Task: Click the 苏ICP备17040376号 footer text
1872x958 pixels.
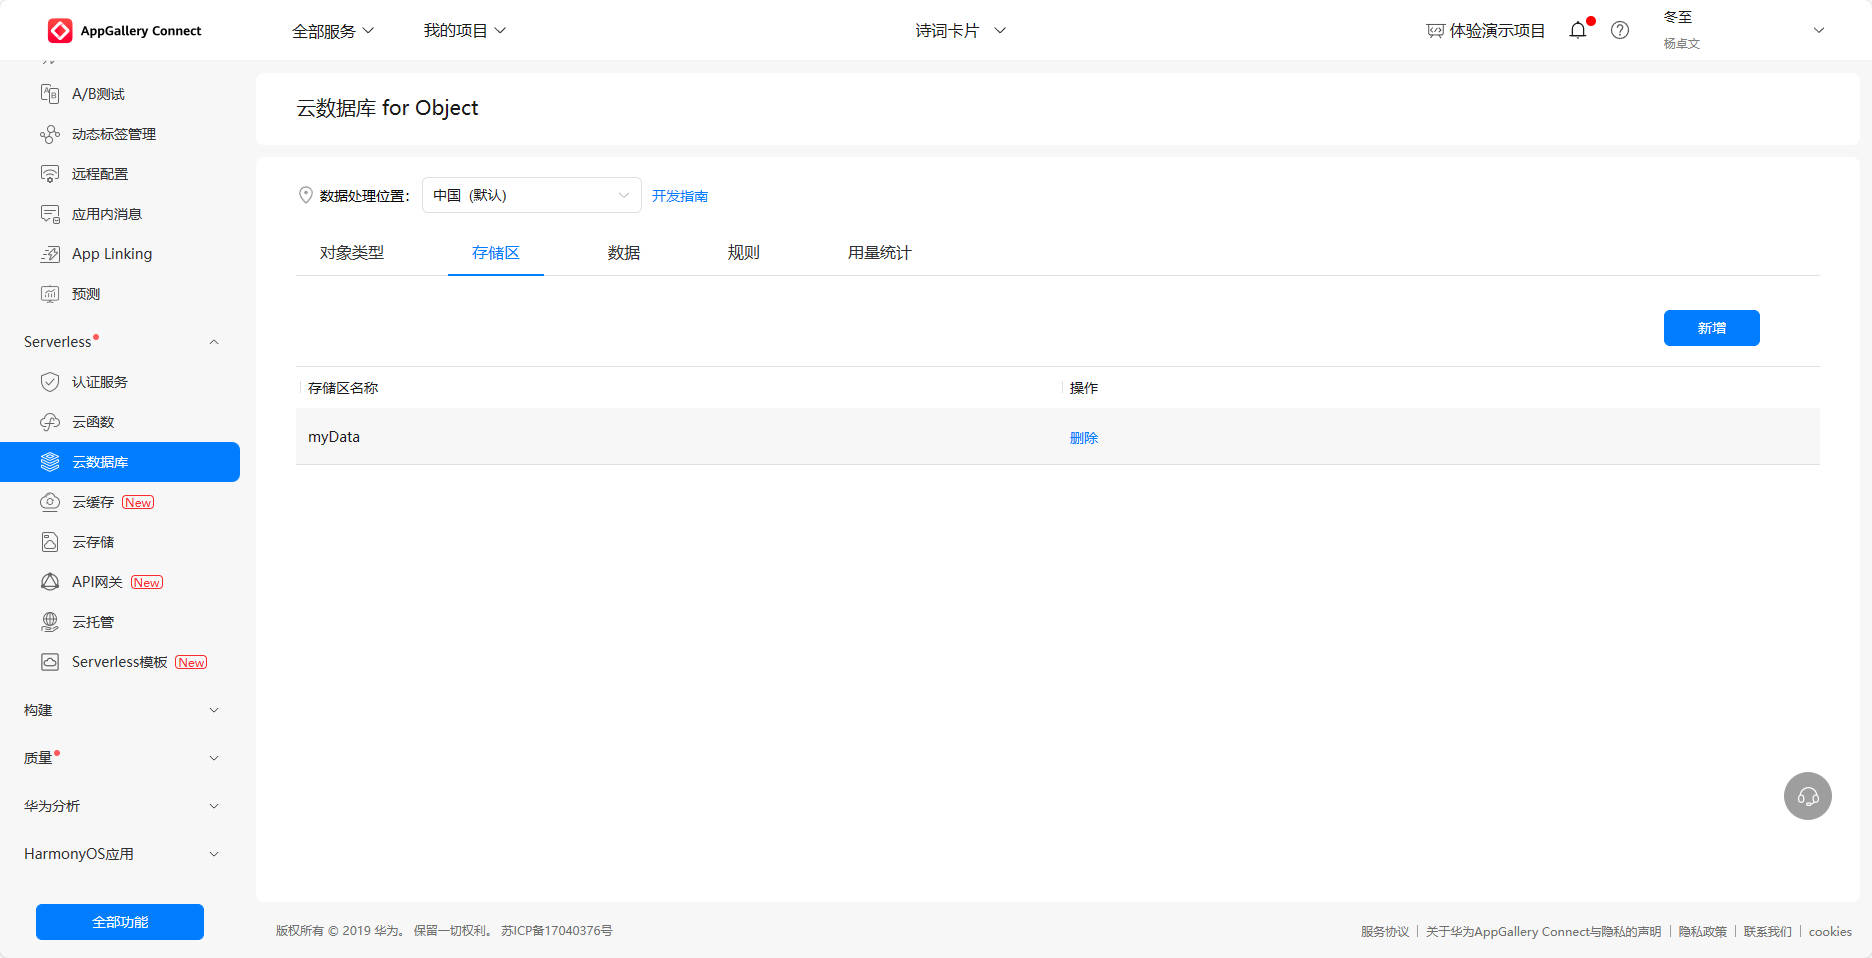Action: point(557,931)
